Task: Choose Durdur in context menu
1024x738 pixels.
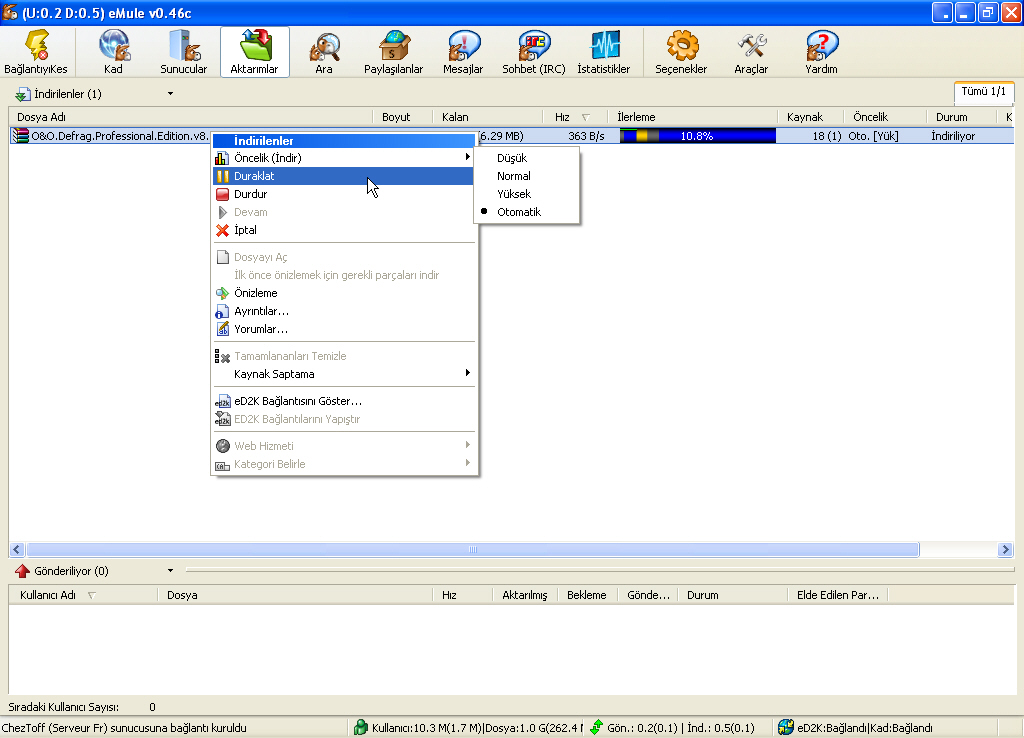Action: [344, 194]
